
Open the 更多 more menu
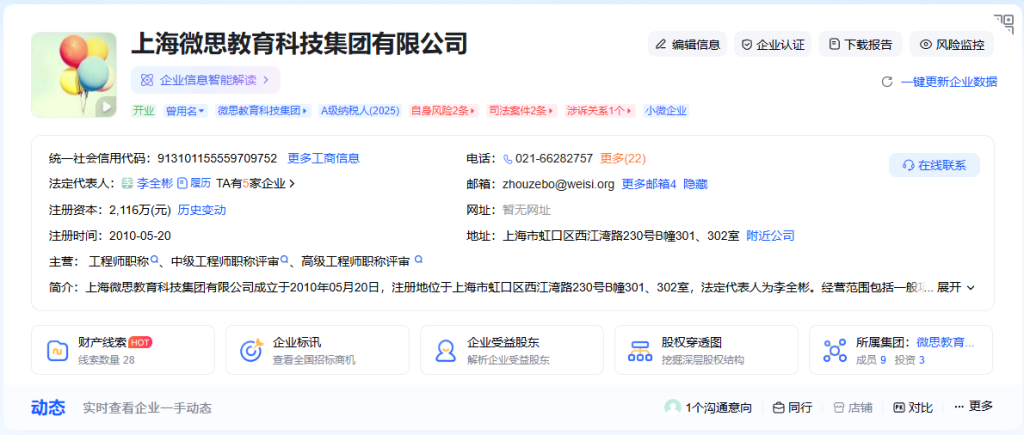pos(974,406)
